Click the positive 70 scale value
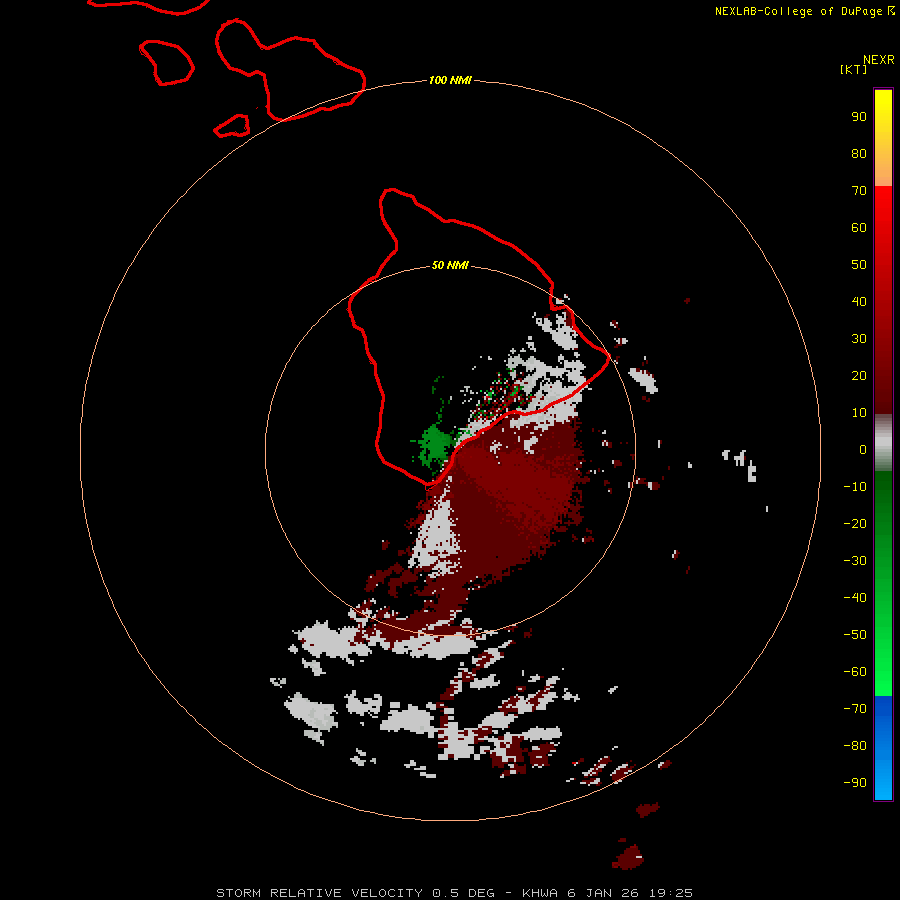Viewport: 900px width, 900px height. pos(859,191)
